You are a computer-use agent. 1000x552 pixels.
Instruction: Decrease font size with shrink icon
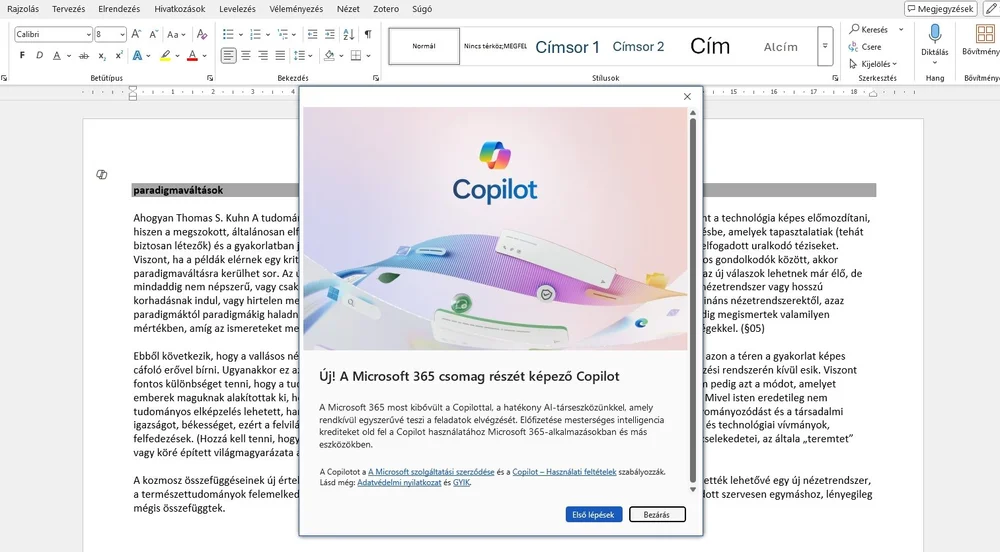[x=153, y=34]
